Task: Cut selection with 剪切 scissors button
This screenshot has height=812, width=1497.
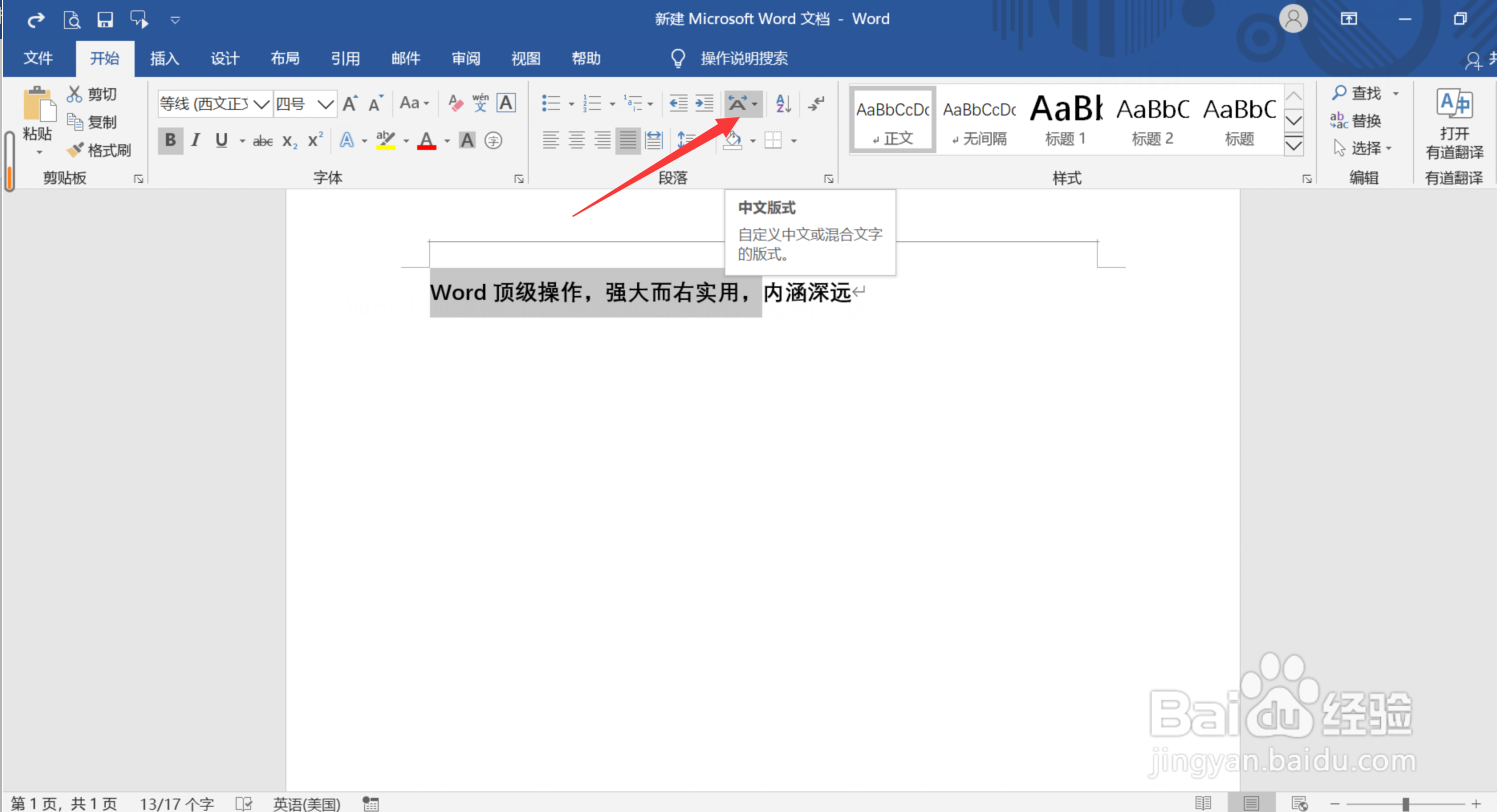Action: pyautogui.click(x=92, y=94)
